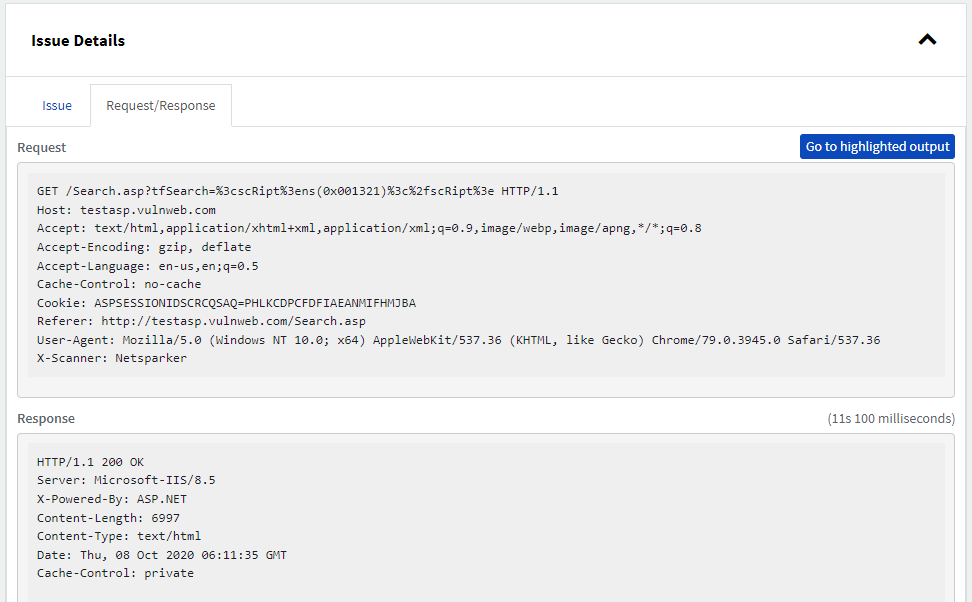The image size is (972, 602).
Task: Click the Server: Microsoft-IIS/8.5 line
Action: pyautogui.click(x=126, y=480)
